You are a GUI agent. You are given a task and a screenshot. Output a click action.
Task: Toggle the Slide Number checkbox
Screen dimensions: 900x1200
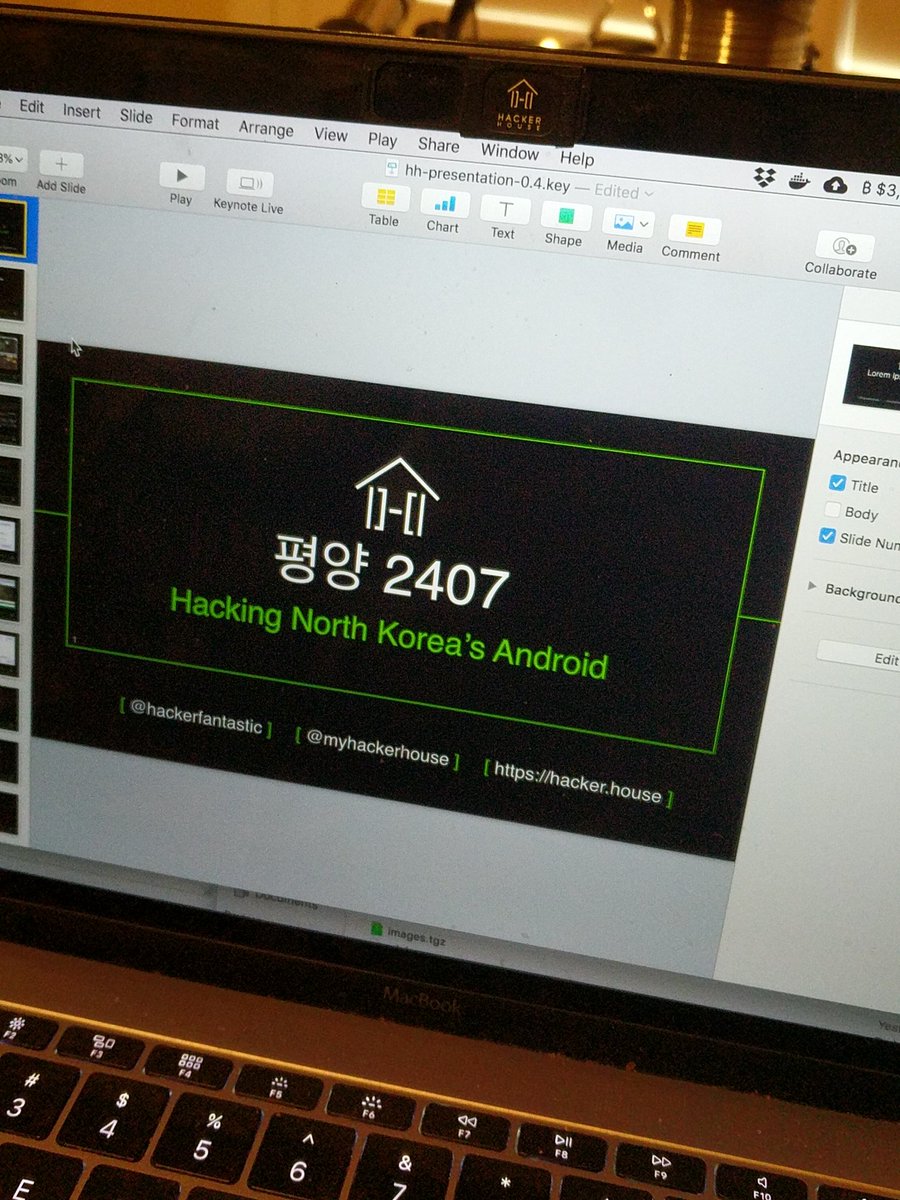(x=826, y=536)
